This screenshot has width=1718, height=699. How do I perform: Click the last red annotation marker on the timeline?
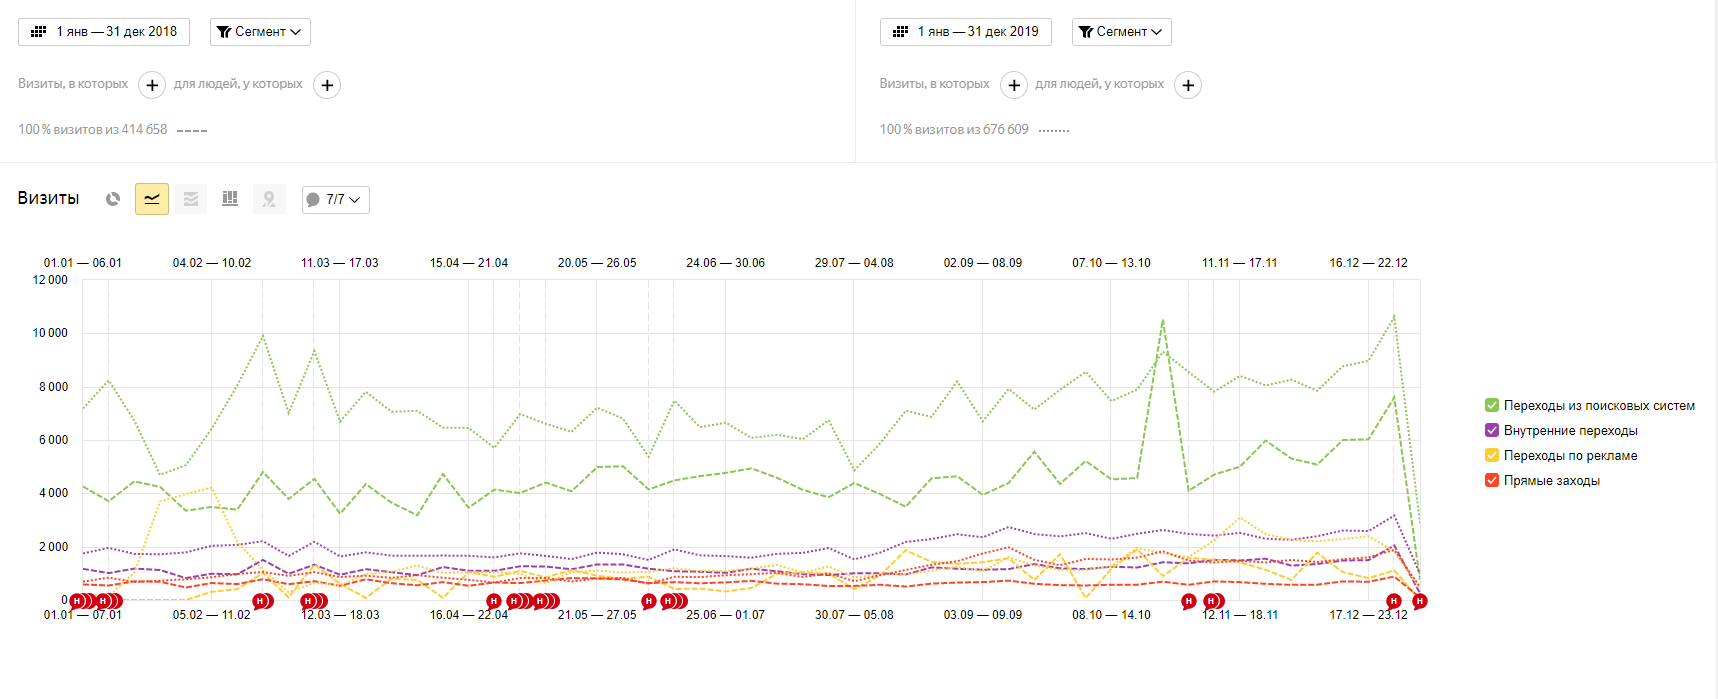pyautogui.click(x=1419, y=601)
